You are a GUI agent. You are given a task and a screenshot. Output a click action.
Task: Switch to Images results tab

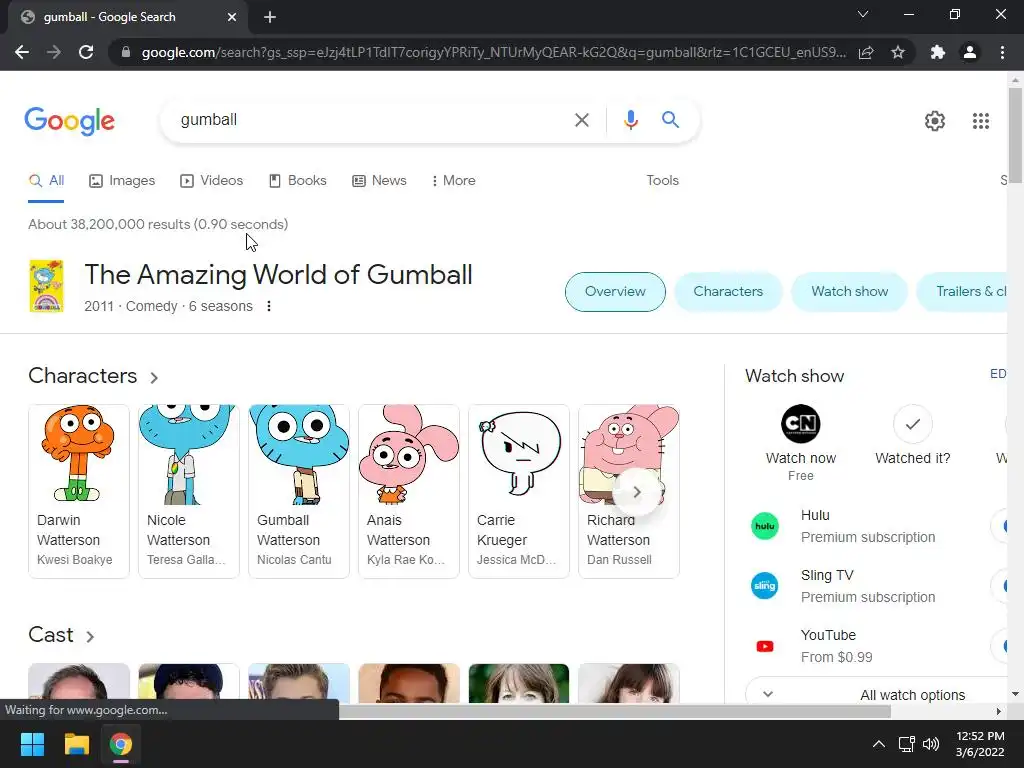coord(122,180)
